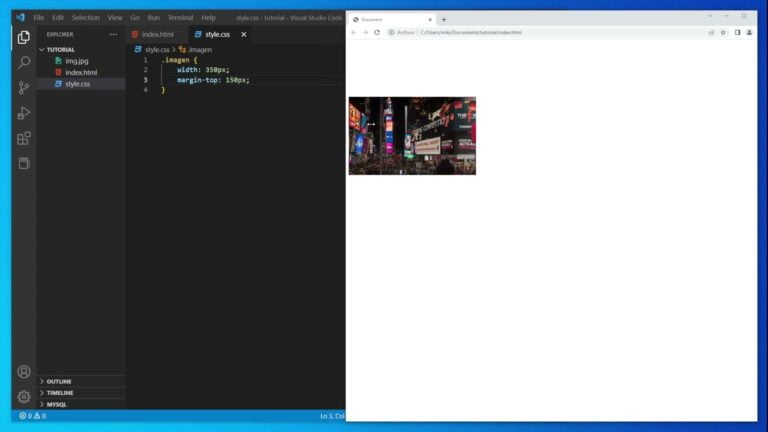The width and height of the screenshot is (768, 432).
Task: Open the Selection menu
Action: [x=86, y=18]
